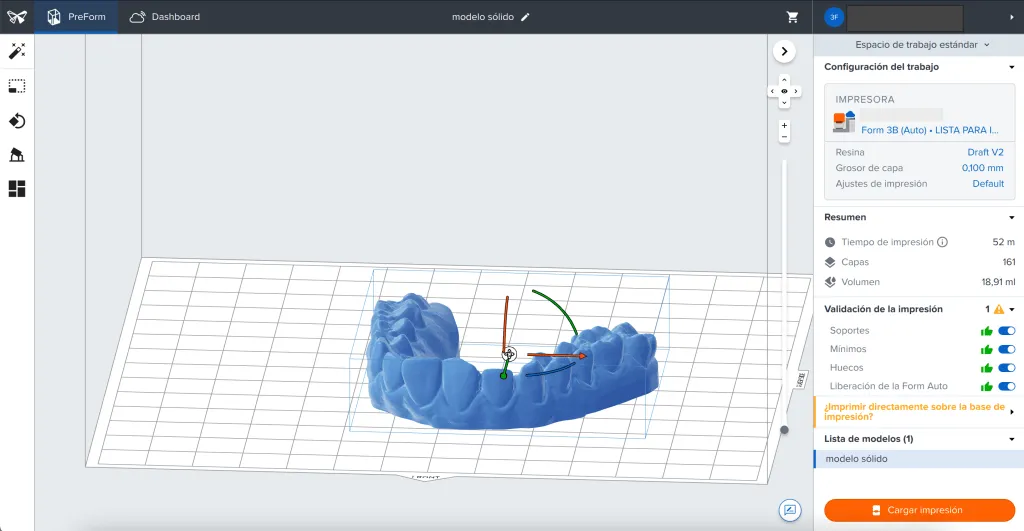This screenshot has width=1024, height=531.
Task: Click the 161 layers value
Action: pyautogui.click(x=1009, y=262)
